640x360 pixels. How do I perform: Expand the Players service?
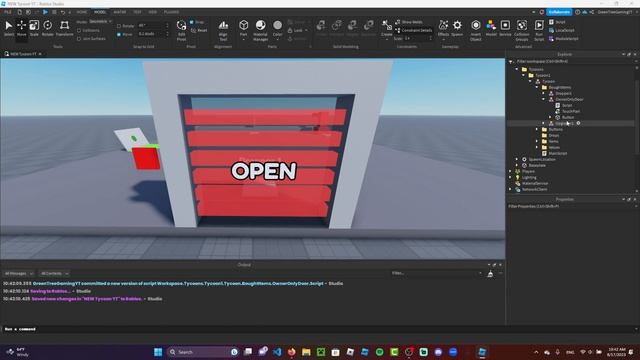pos(510,171)
